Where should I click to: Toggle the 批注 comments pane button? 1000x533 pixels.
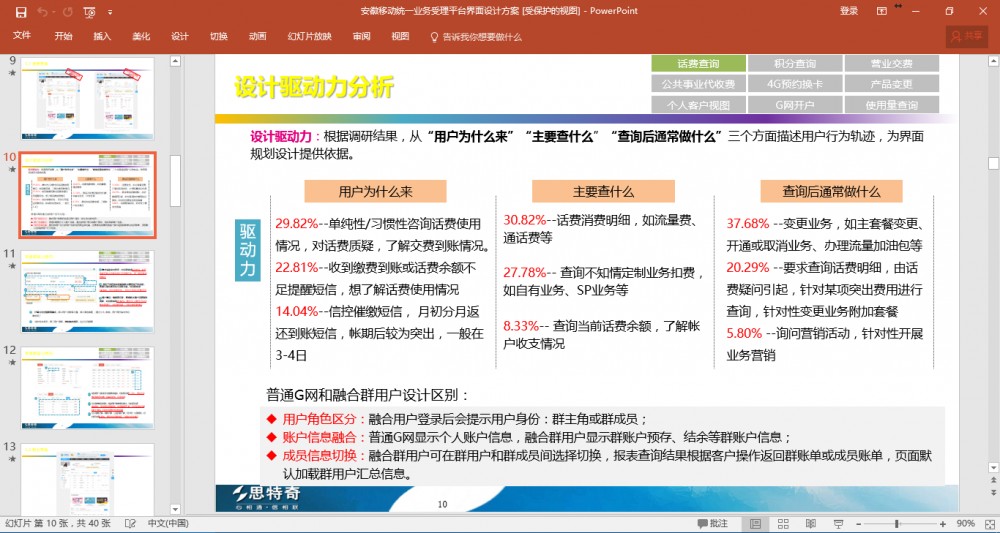713,523
